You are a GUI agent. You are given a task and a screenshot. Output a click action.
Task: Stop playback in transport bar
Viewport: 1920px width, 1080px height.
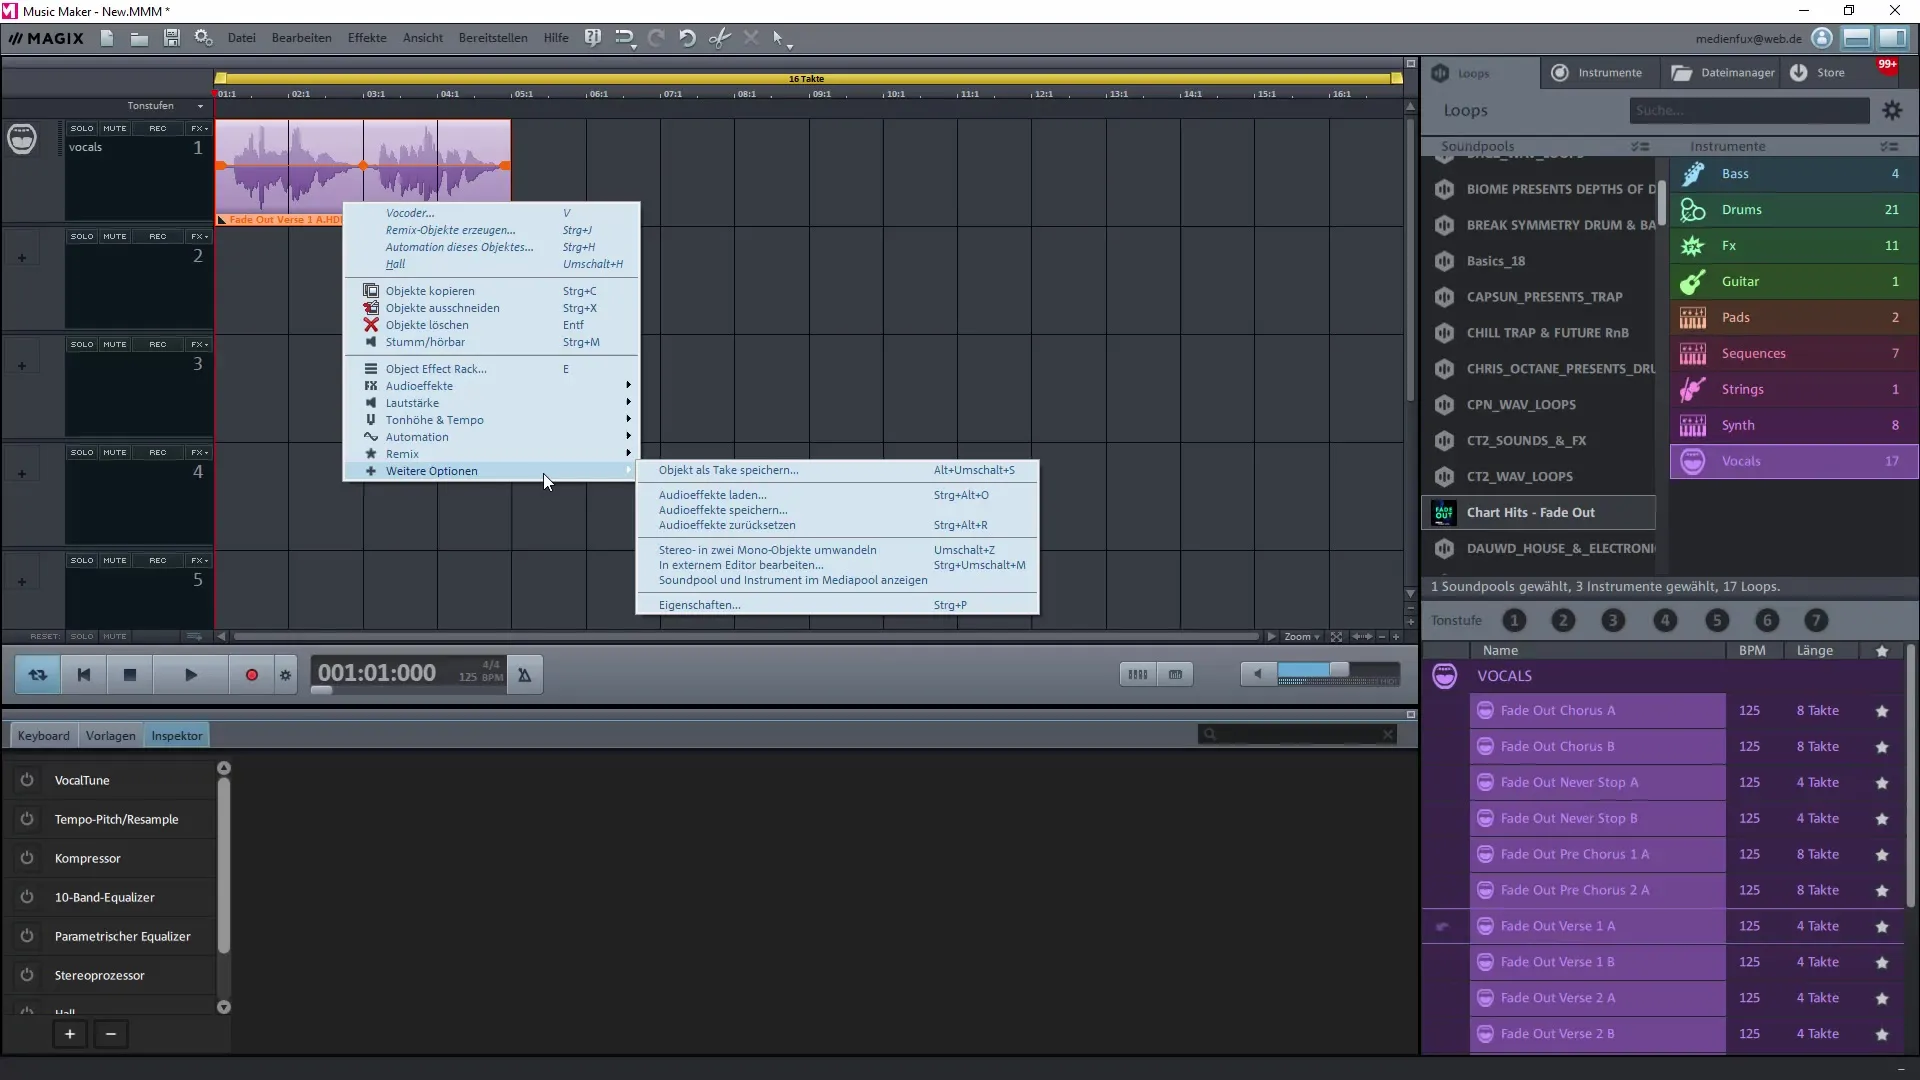[130, 675]
